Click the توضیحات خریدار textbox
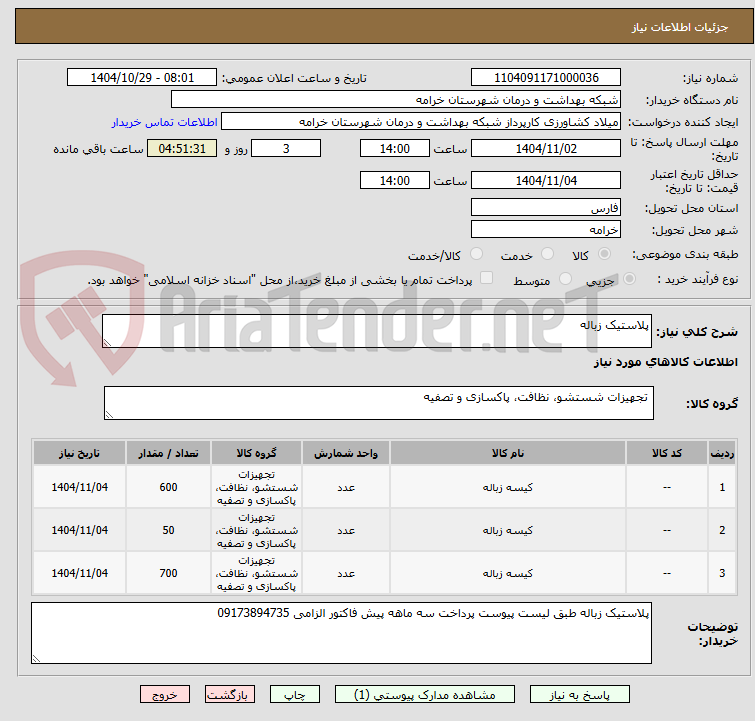755x721 pixels. pos(341,633)
